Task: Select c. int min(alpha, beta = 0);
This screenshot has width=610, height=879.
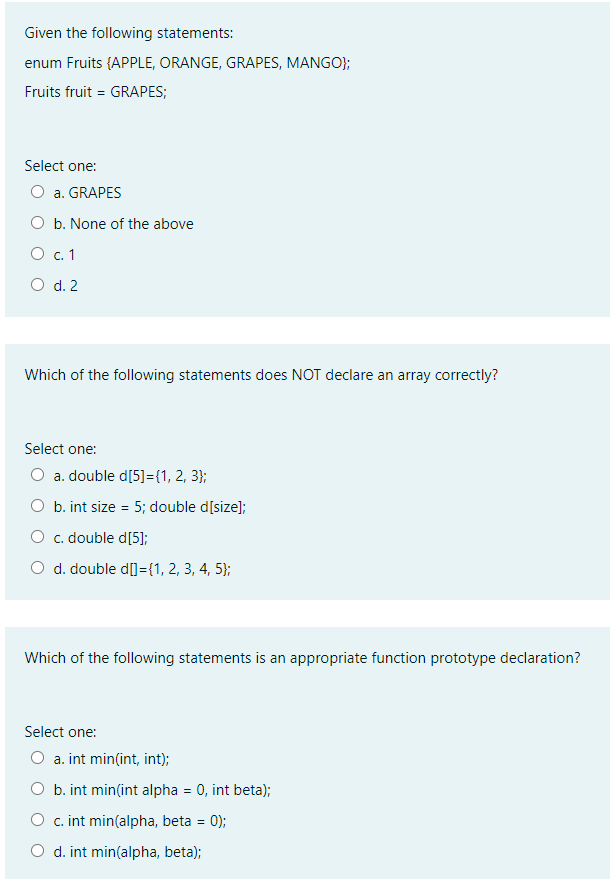Action: tap(37, 819)
